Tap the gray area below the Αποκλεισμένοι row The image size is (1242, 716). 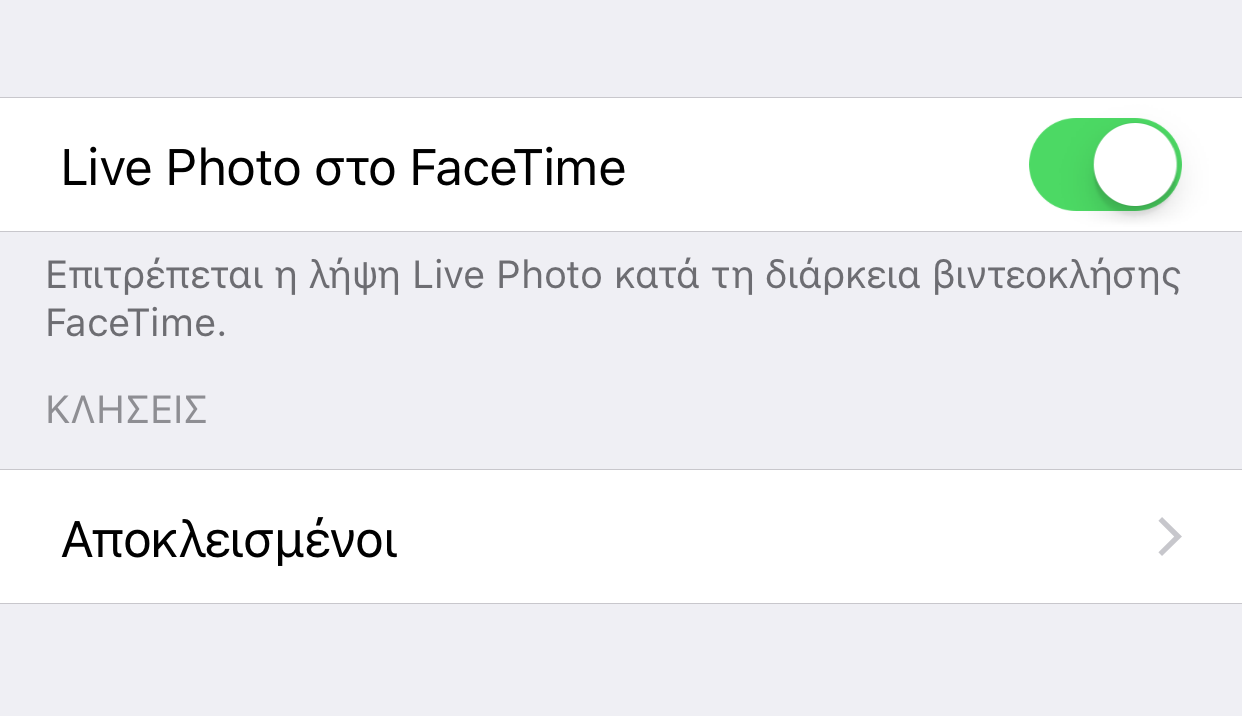pyautogui.click(x=620, y=660)
